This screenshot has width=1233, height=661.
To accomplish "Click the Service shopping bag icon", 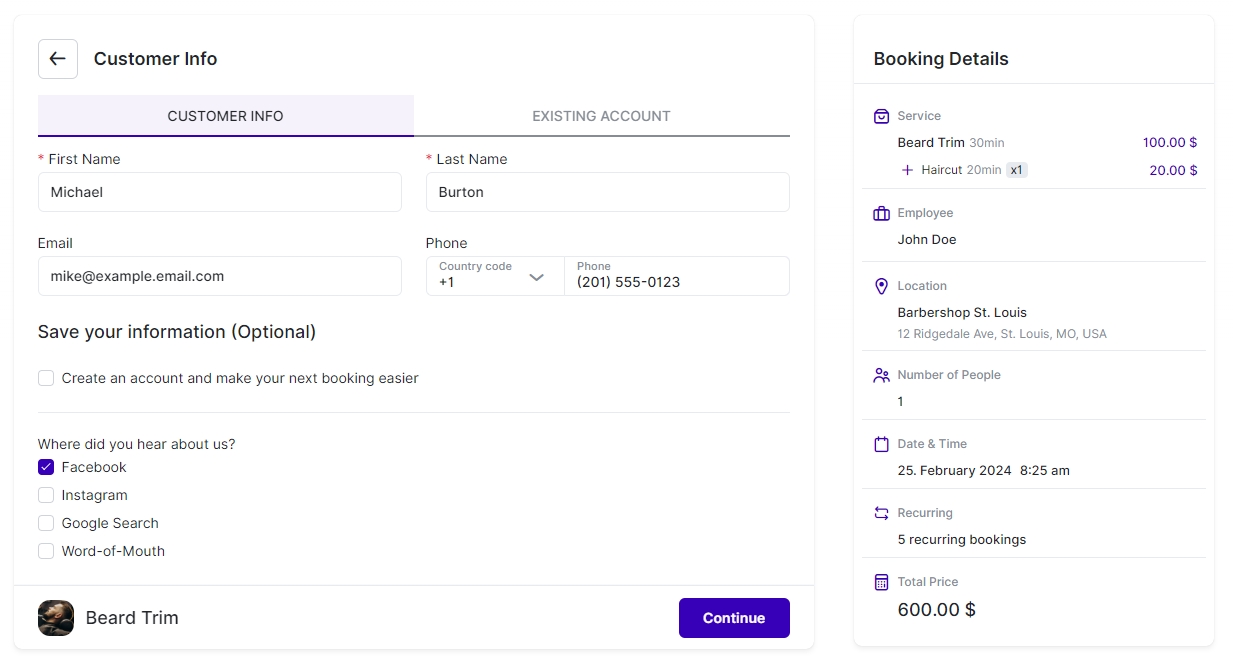I will [881, 116].
